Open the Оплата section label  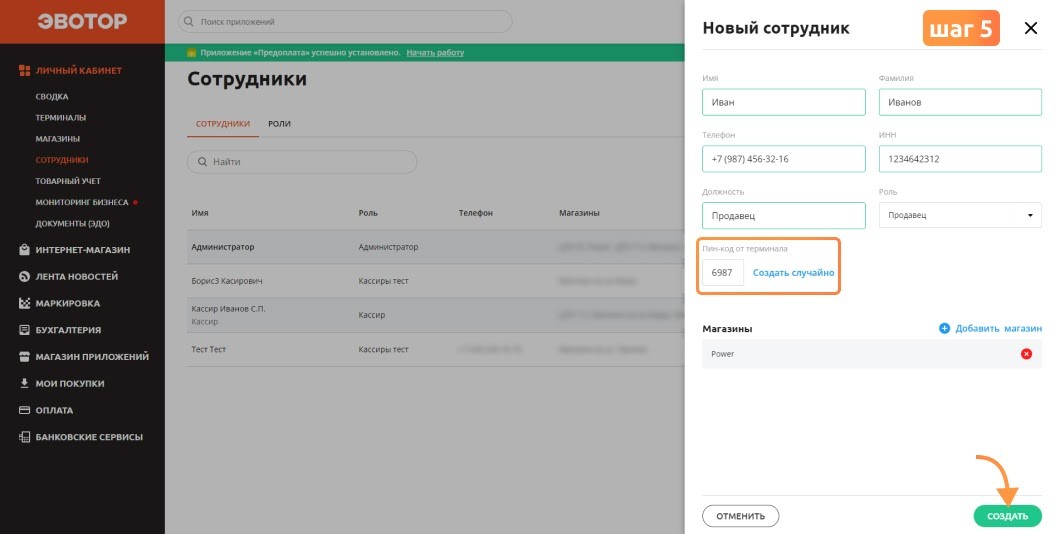[x=54, y=410]
